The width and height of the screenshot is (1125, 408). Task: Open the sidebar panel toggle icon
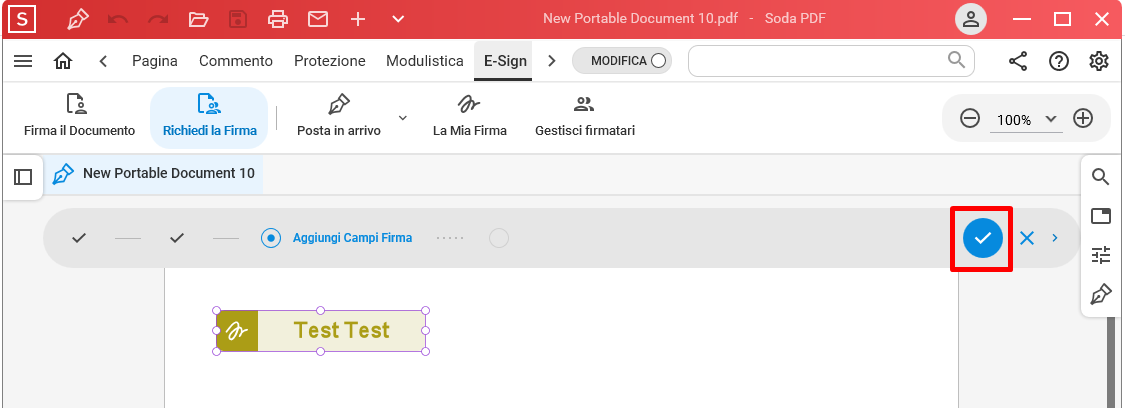coord(23,176)
